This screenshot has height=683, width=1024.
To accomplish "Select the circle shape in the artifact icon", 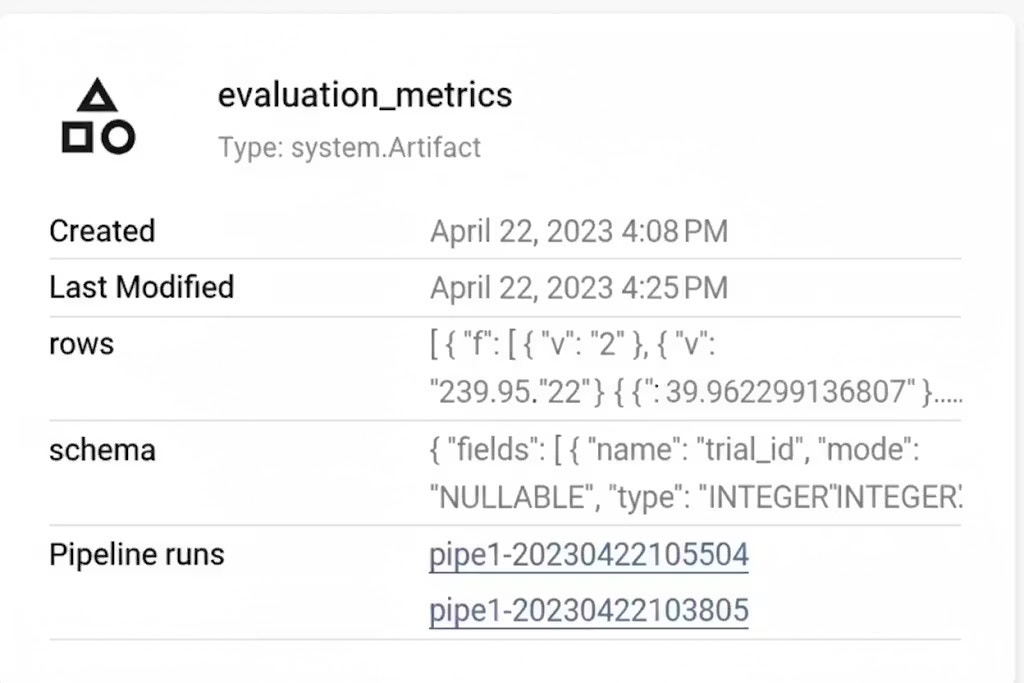I will click(x=118, y=135).
